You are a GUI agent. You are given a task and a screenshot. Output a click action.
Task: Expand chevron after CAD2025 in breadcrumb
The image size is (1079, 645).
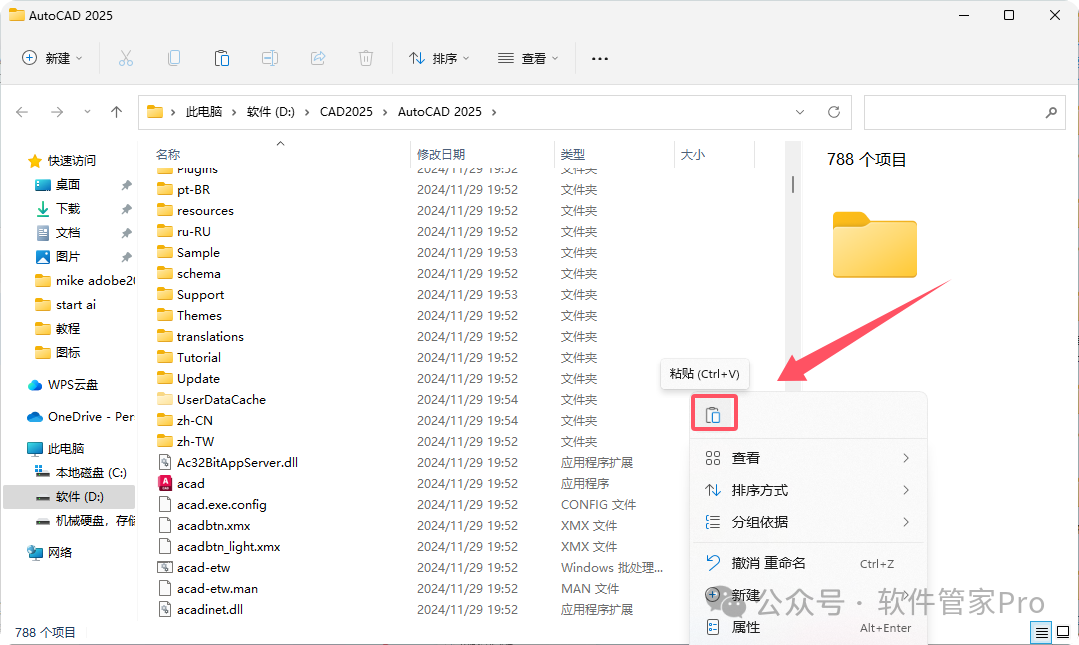(385, 112)
